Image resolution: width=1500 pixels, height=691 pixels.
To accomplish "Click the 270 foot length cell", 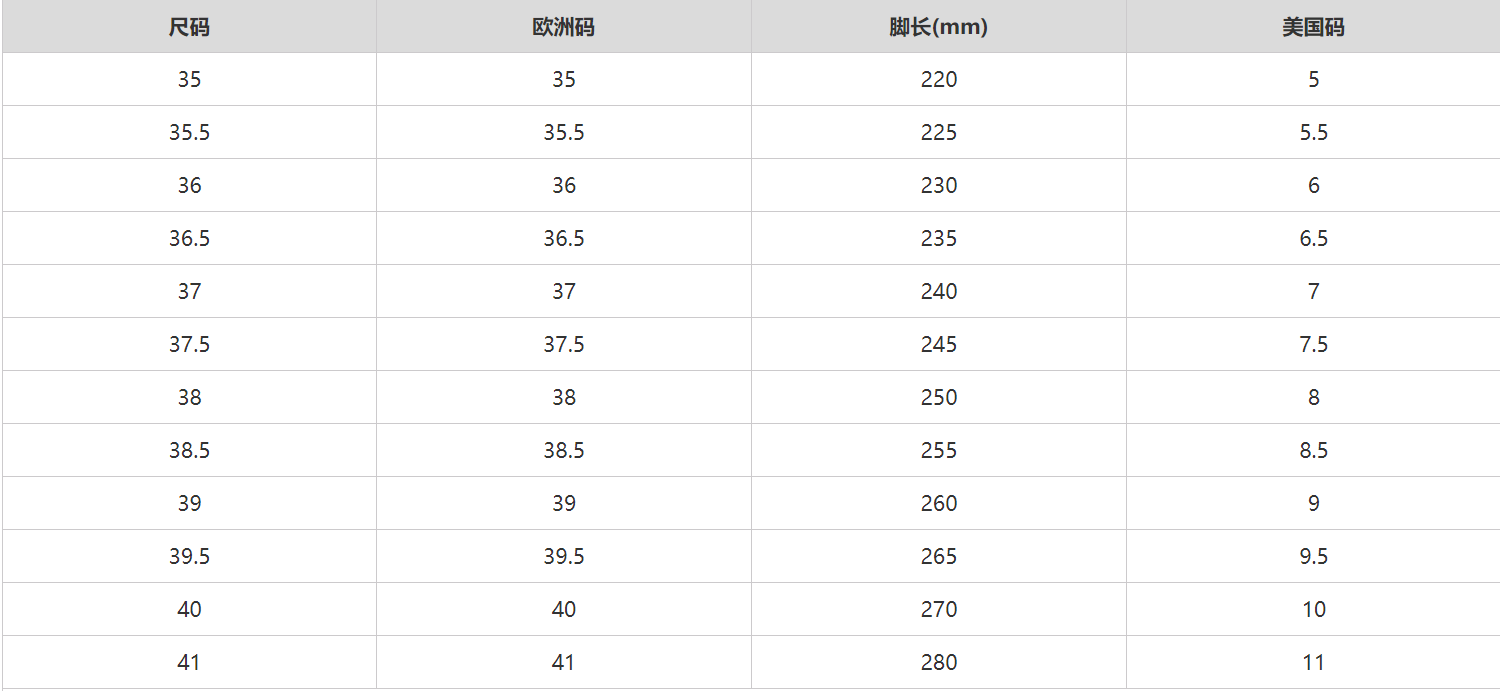I will (x=938, y=610).
